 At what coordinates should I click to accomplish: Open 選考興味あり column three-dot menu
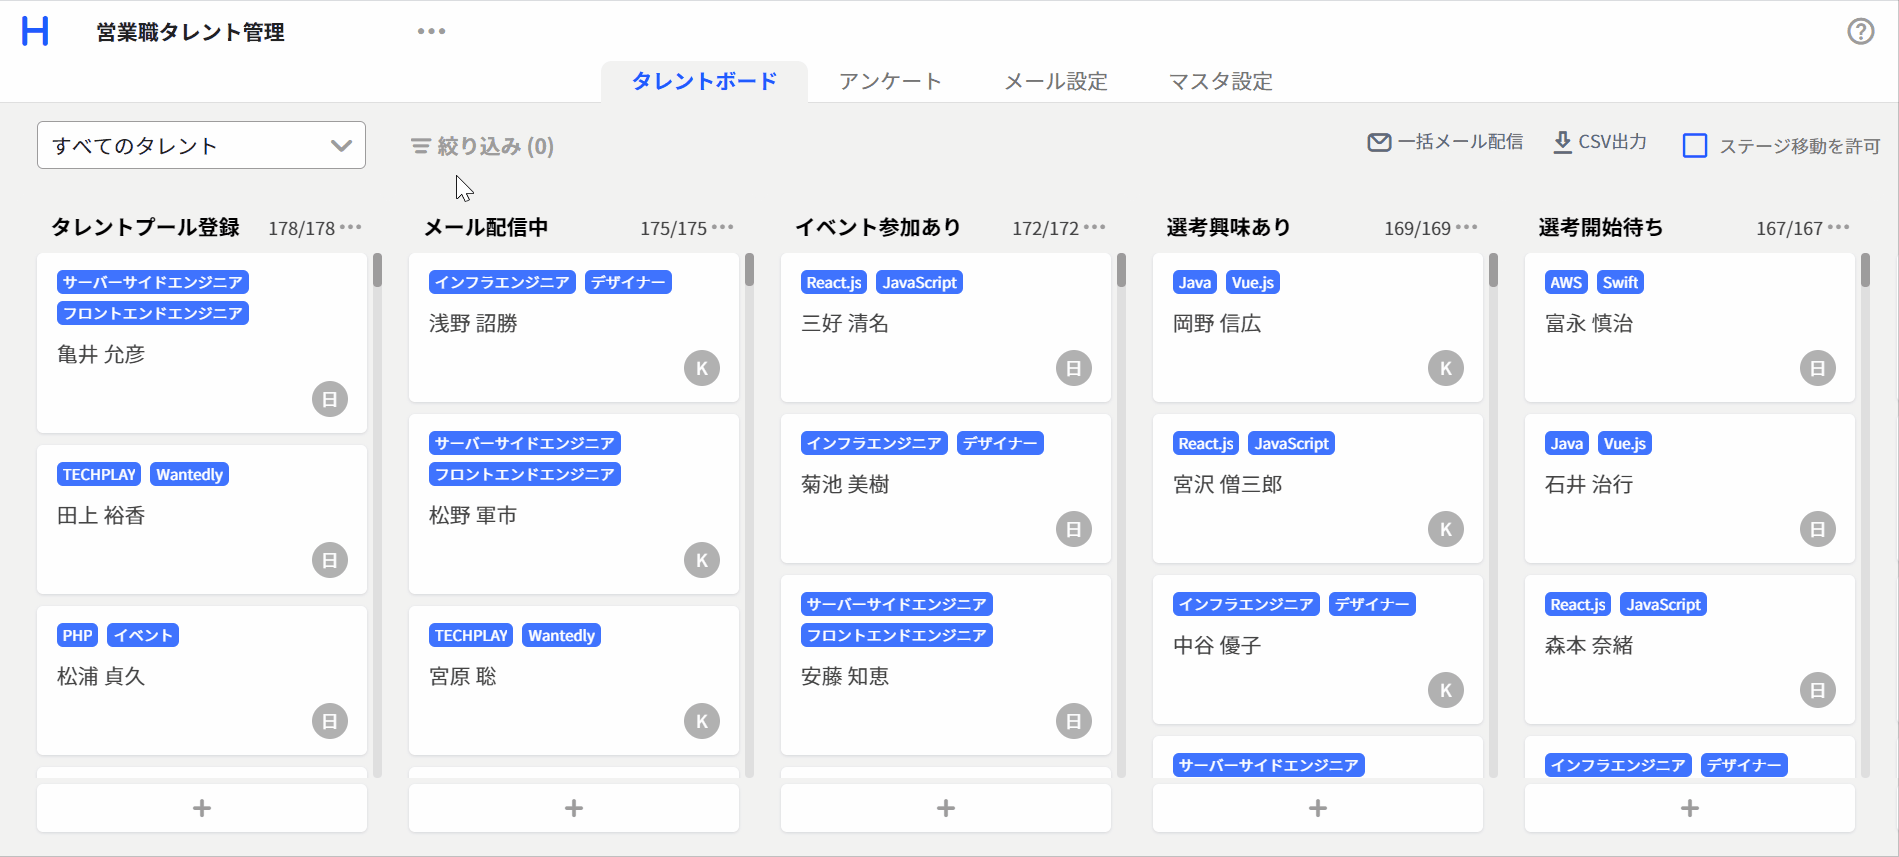pyautogui.click(x=1467, y=228)
